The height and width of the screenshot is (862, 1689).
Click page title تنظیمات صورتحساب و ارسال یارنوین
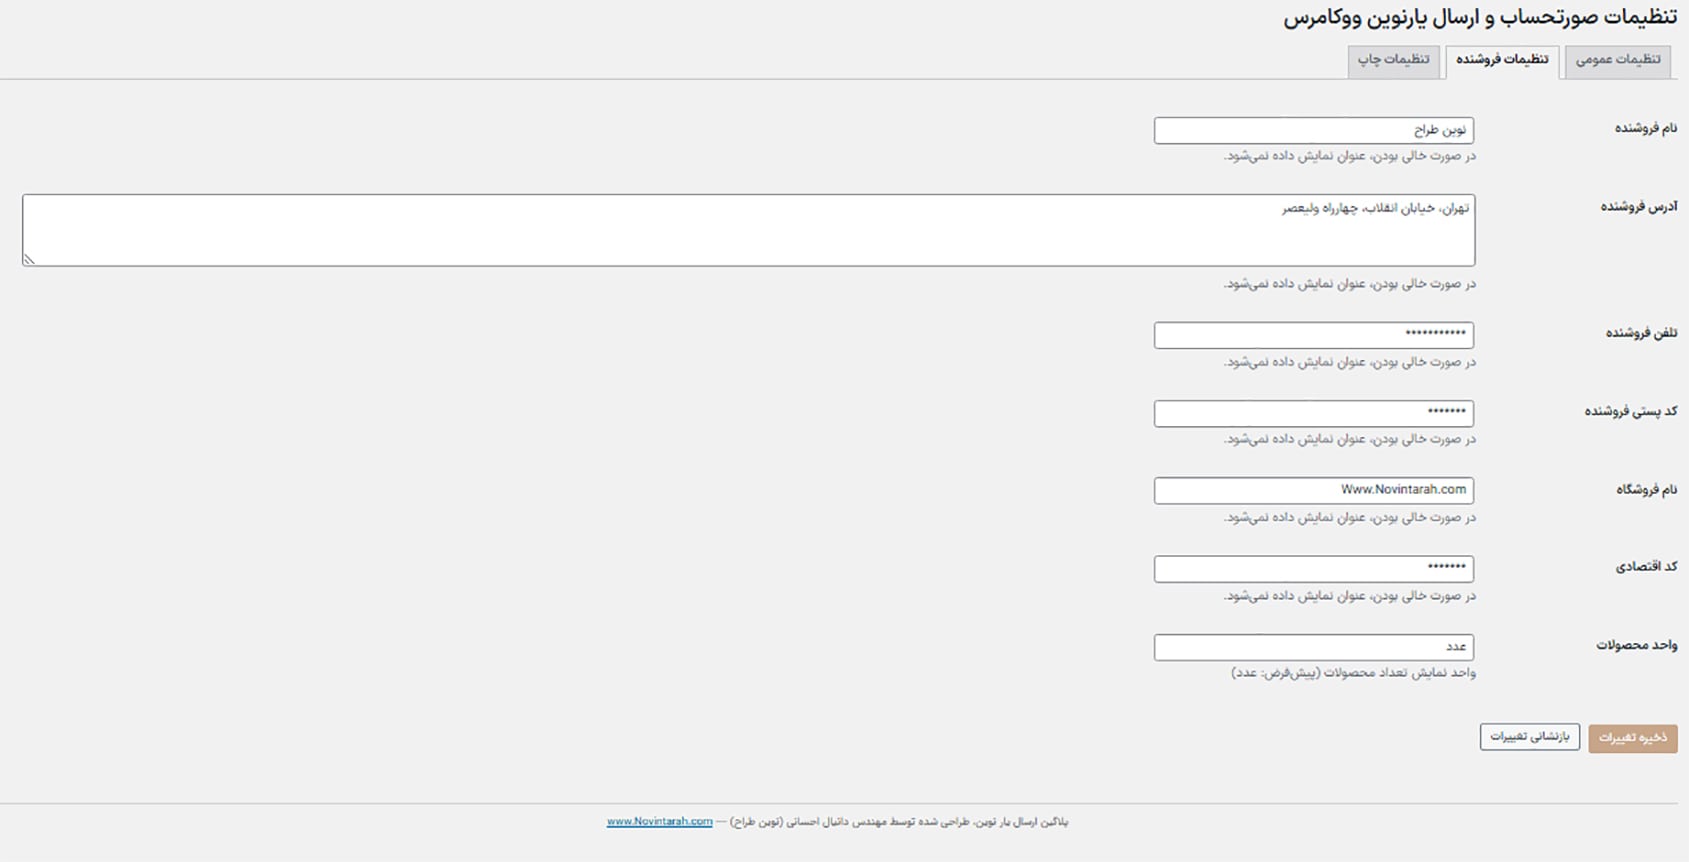click(x=1480, y=18)
